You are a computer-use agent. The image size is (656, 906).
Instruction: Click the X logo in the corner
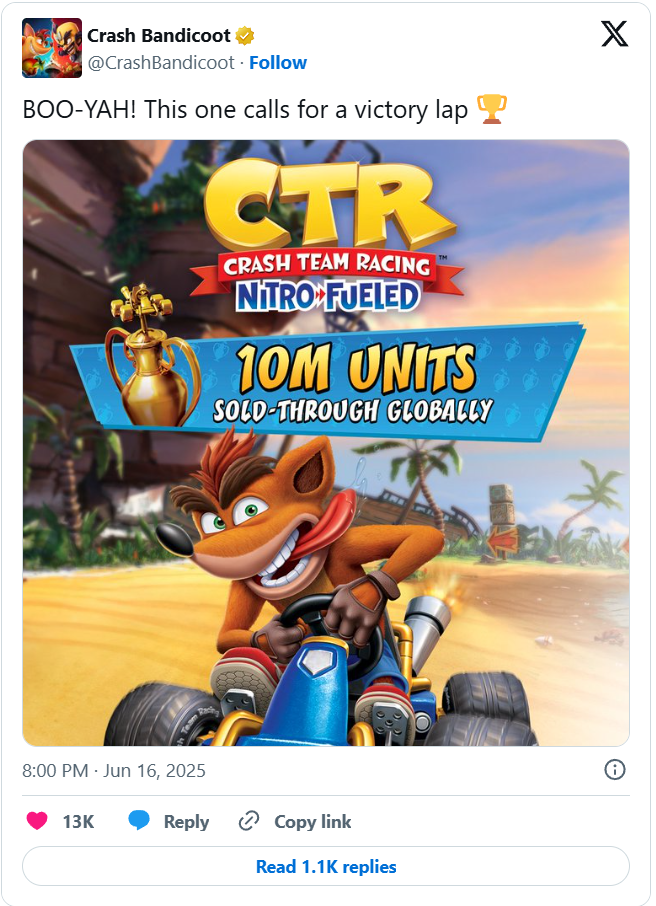pyautogui.click(x=614, y=35)
